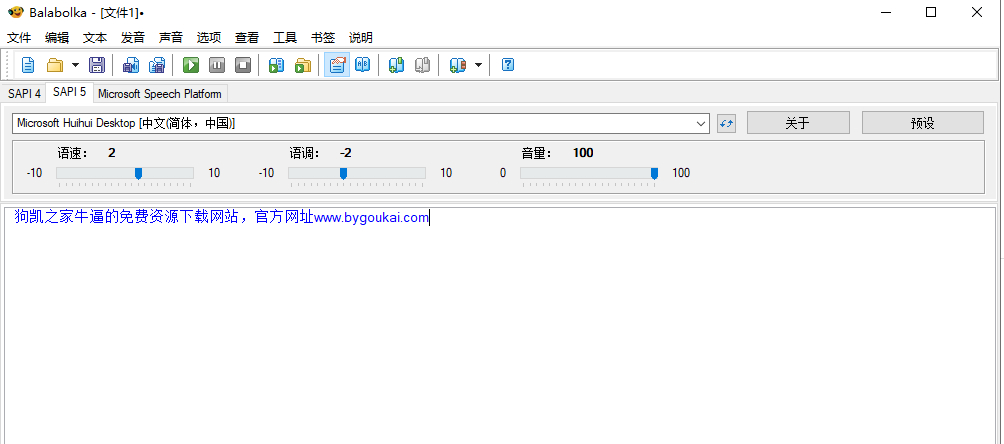Viewport: 1004px width, 444px height.
Task: Open the 声音 menu
Action: coord(171,38)
